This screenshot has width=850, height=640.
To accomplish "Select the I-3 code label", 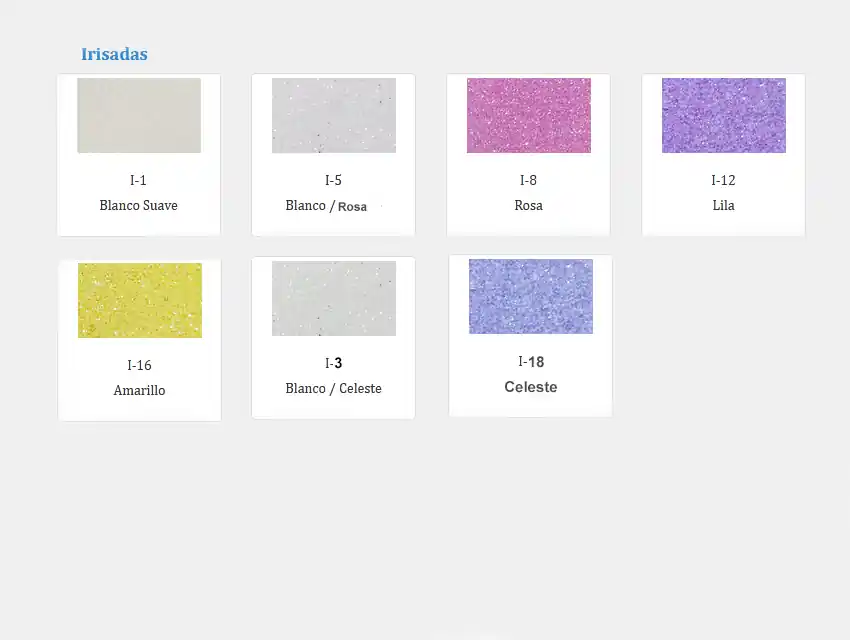I will (333, 364).
